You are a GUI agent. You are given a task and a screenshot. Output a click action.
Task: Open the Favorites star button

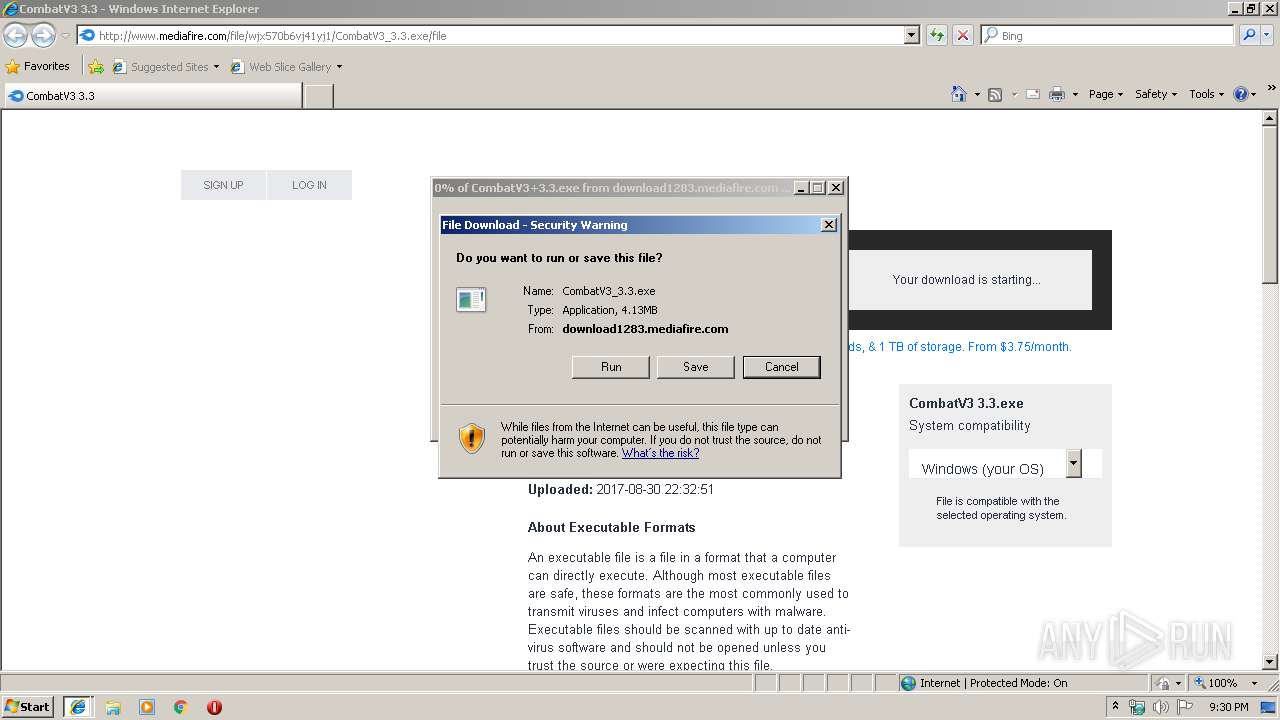[x=38, y=66]
